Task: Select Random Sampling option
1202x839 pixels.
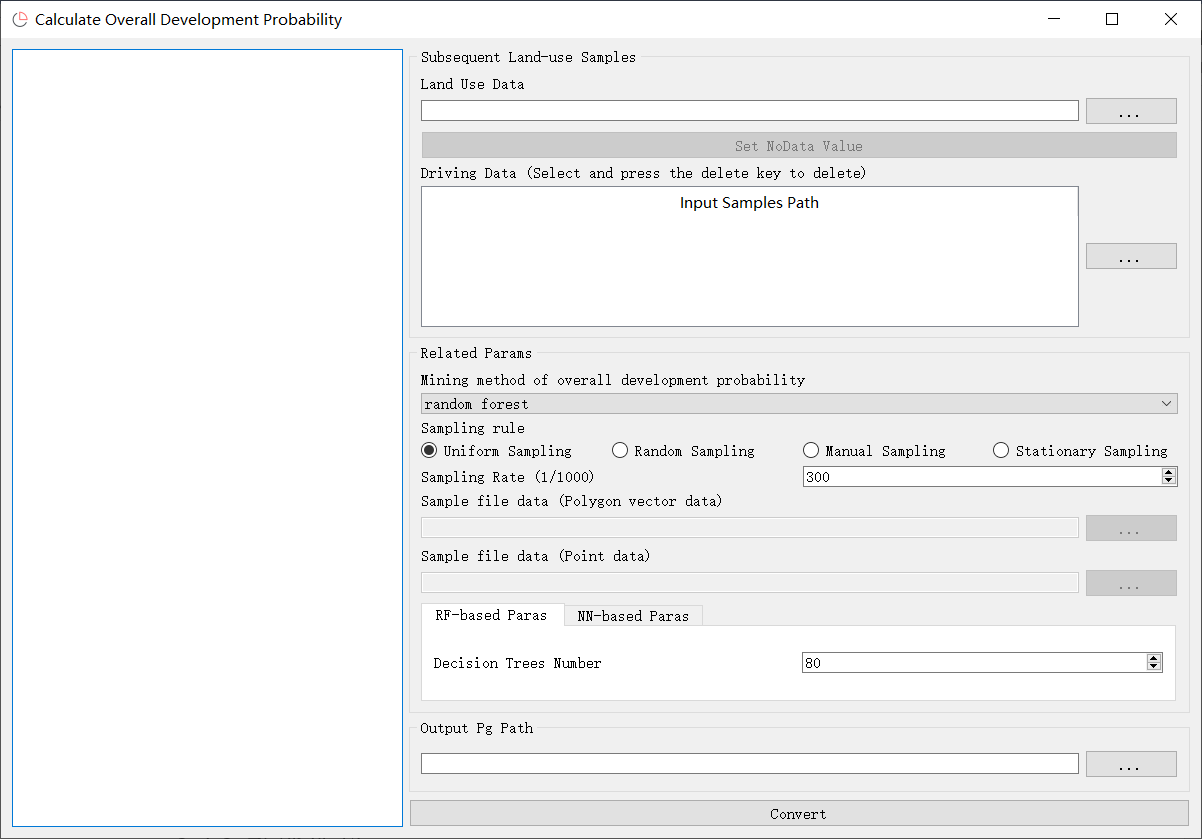Action: (620, 451)
